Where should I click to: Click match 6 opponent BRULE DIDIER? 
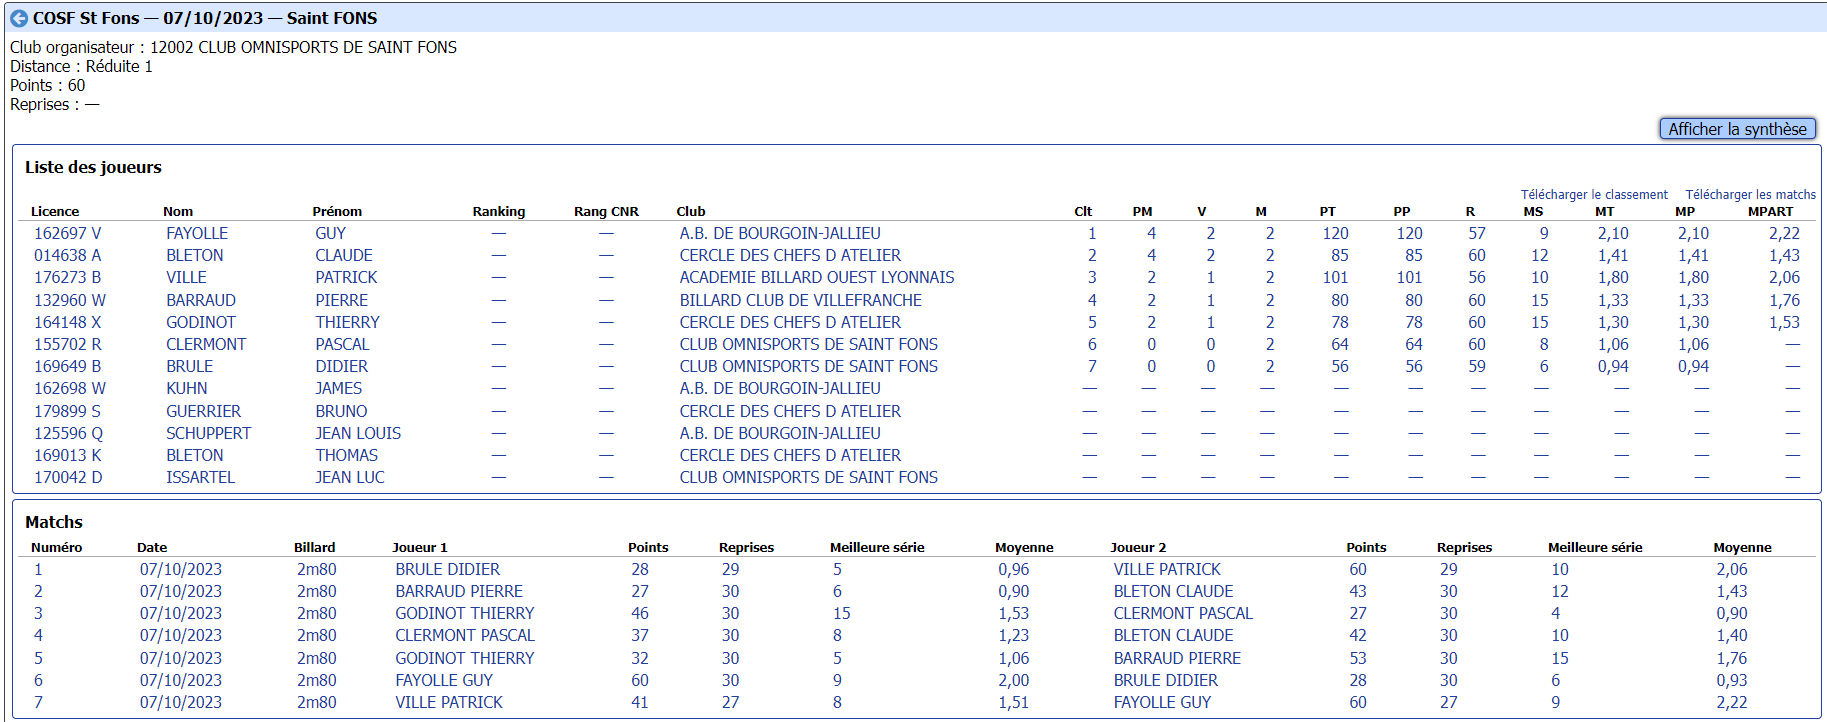(x=1166, y=680)
